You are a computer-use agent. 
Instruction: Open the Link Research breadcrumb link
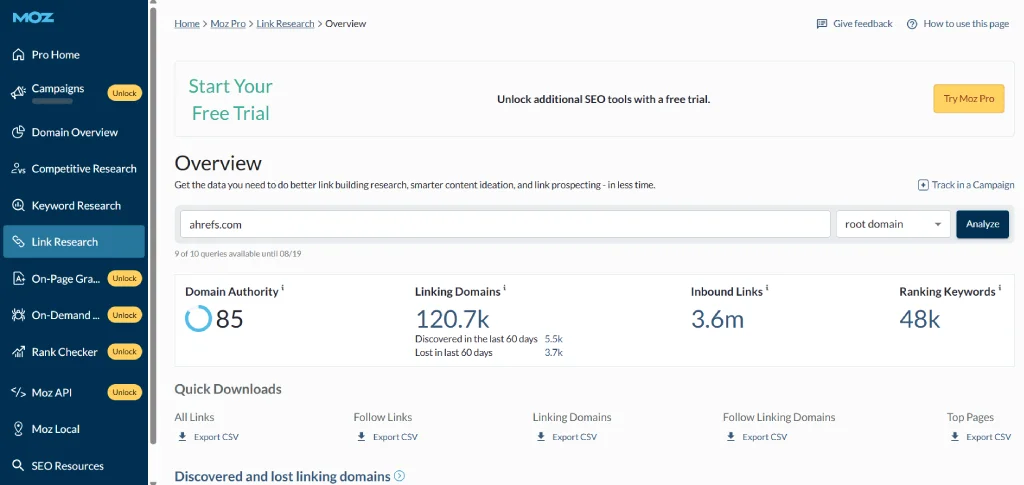[285, 23]
